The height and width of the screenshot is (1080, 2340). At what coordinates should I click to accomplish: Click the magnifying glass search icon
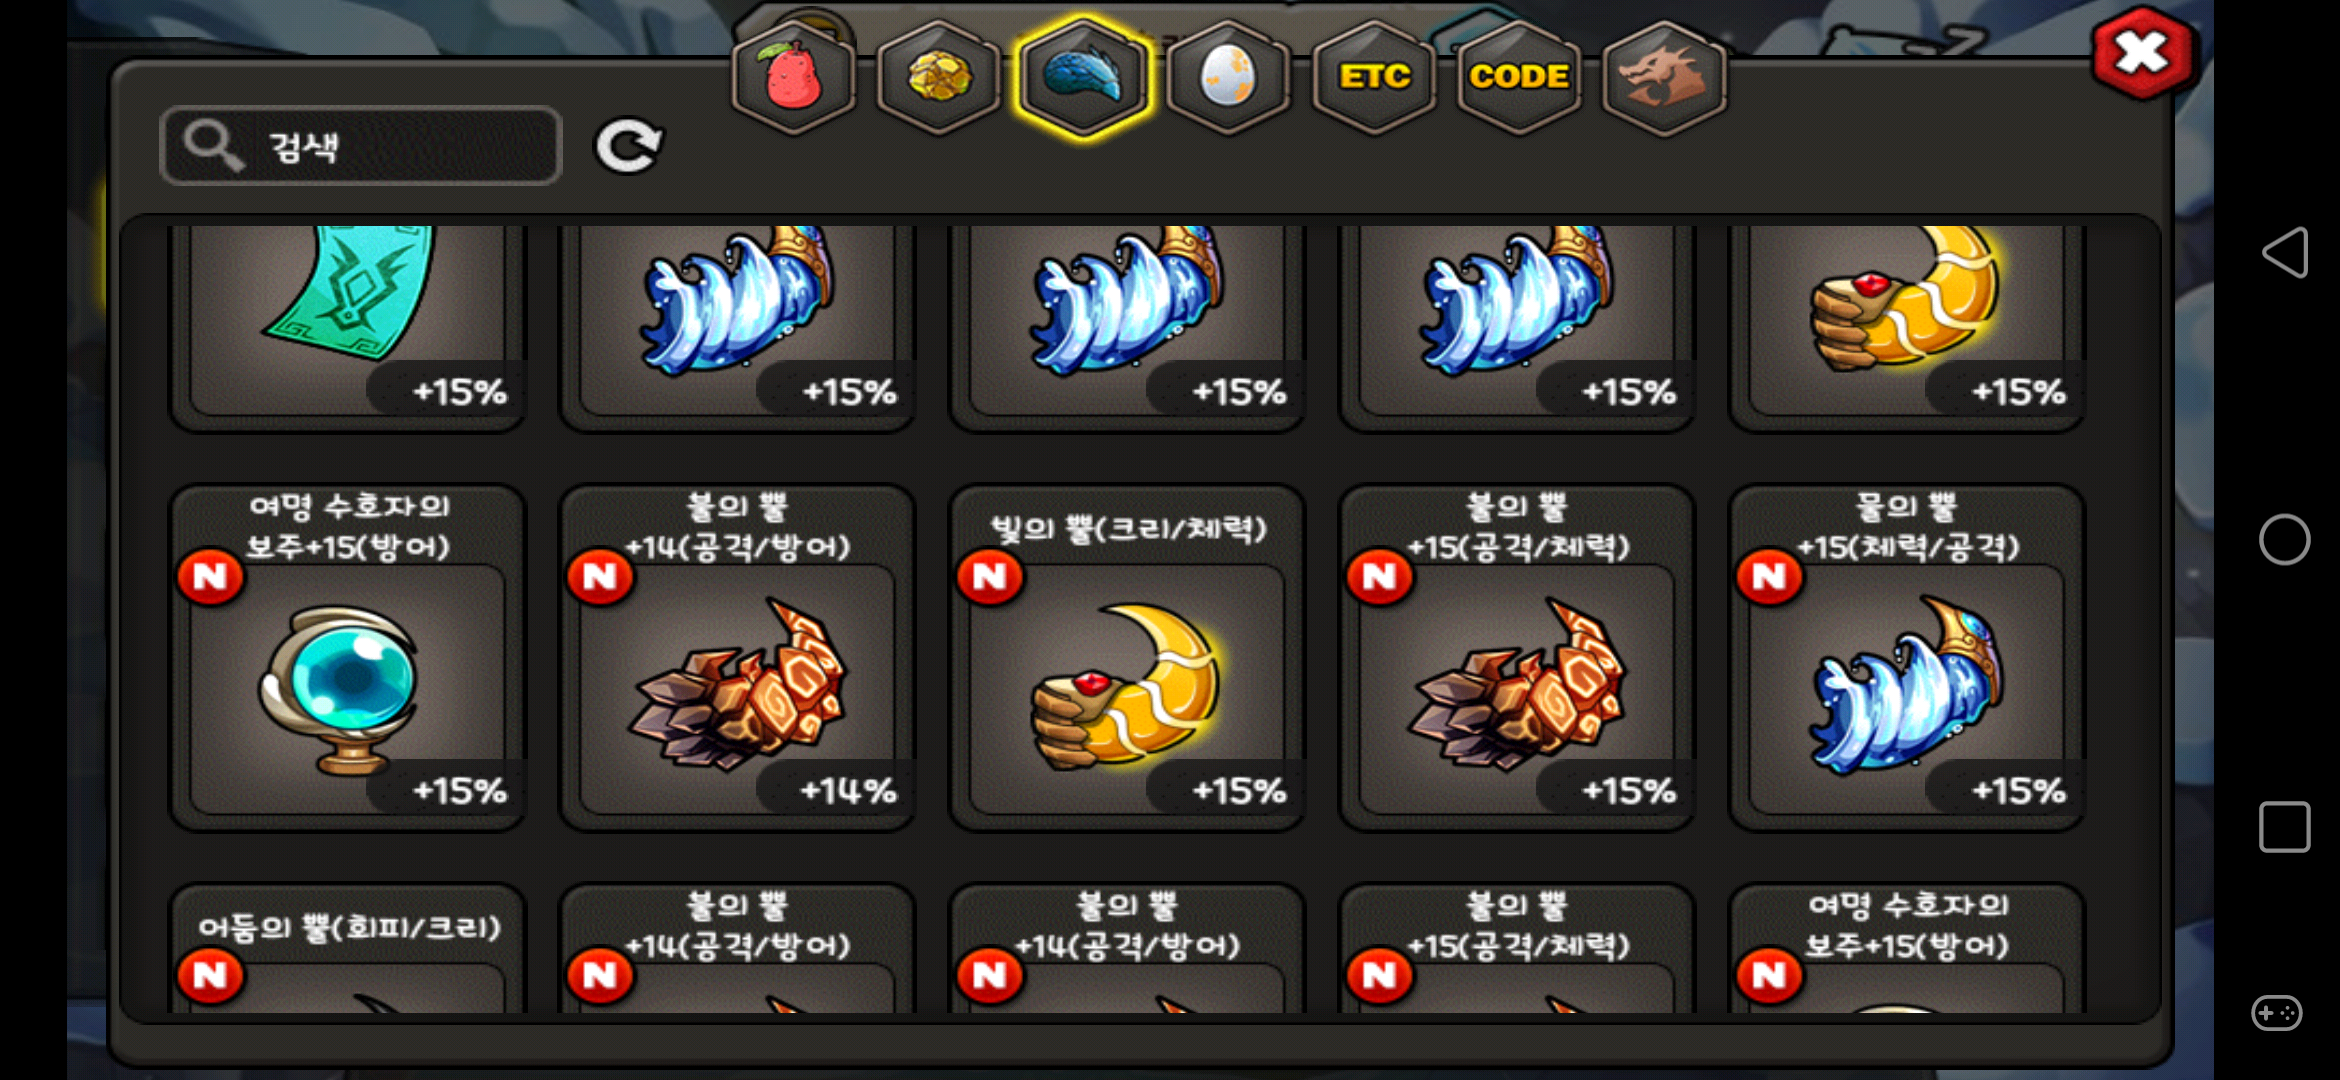213,146
